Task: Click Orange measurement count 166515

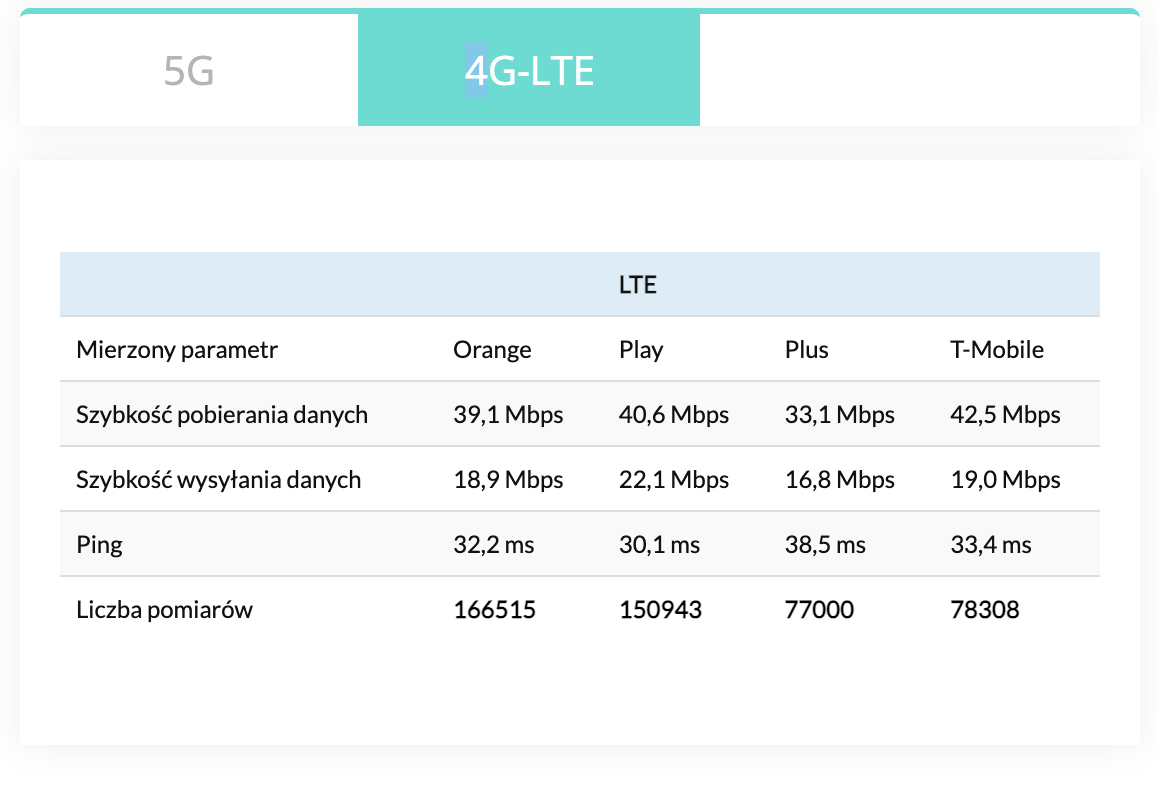Action: point(495,610)
